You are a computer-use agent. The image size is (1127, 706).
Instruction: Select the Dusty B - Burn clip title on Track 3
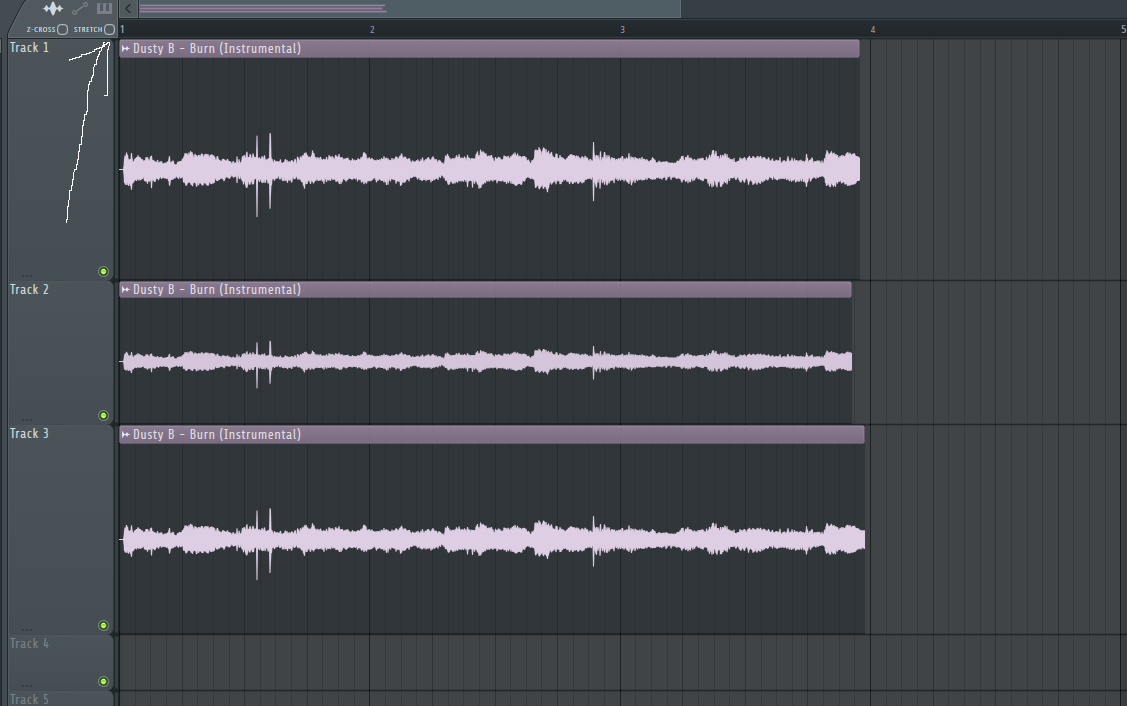tap(216, 435)
